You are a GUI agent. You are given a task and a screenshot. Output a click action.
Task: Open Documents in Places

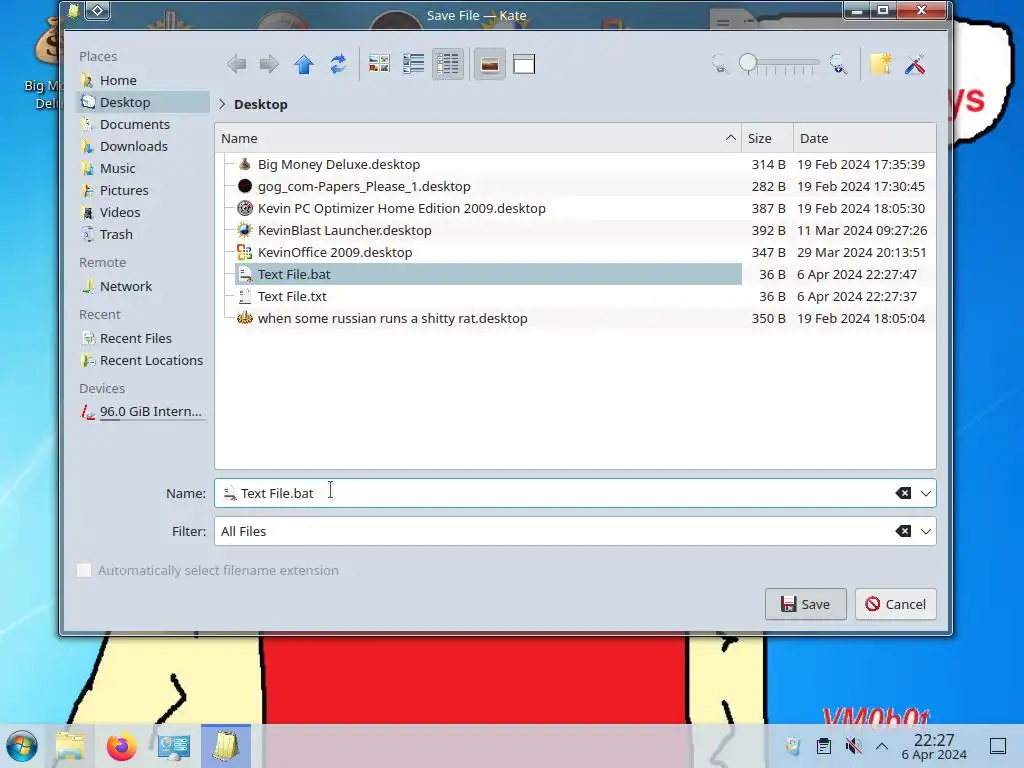tap(142, 124)
